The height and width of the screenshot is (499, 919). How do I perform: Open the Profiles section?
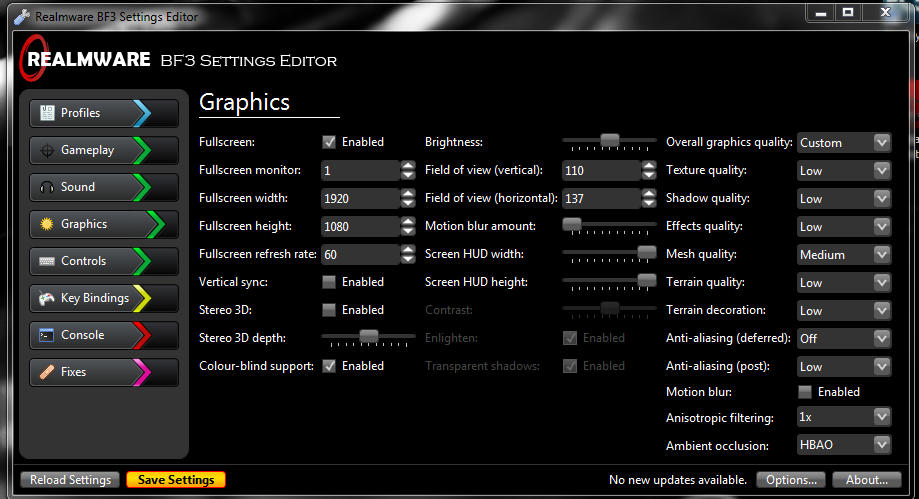pos(104,113)
